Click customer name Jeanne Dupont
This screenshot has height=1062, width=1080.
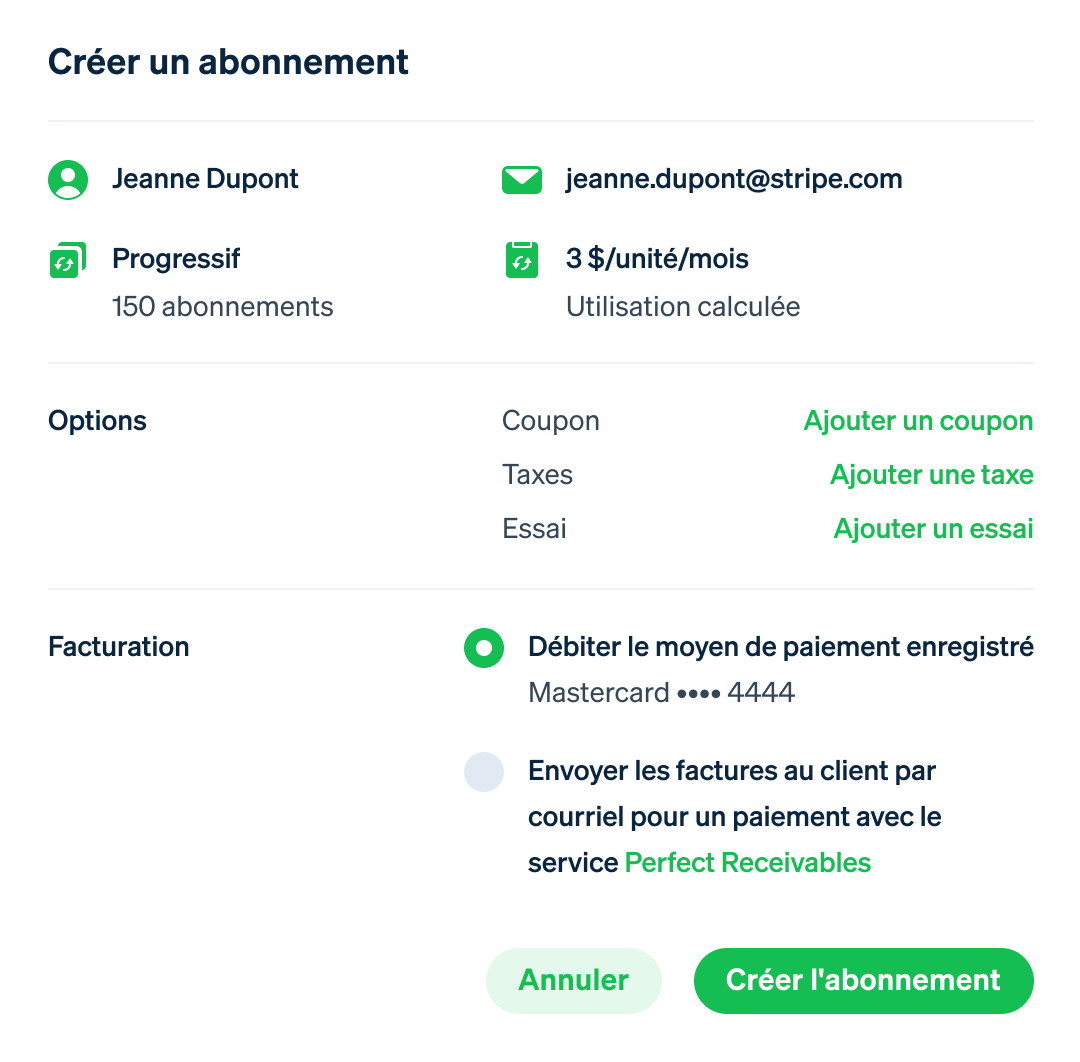pos(205,179)
